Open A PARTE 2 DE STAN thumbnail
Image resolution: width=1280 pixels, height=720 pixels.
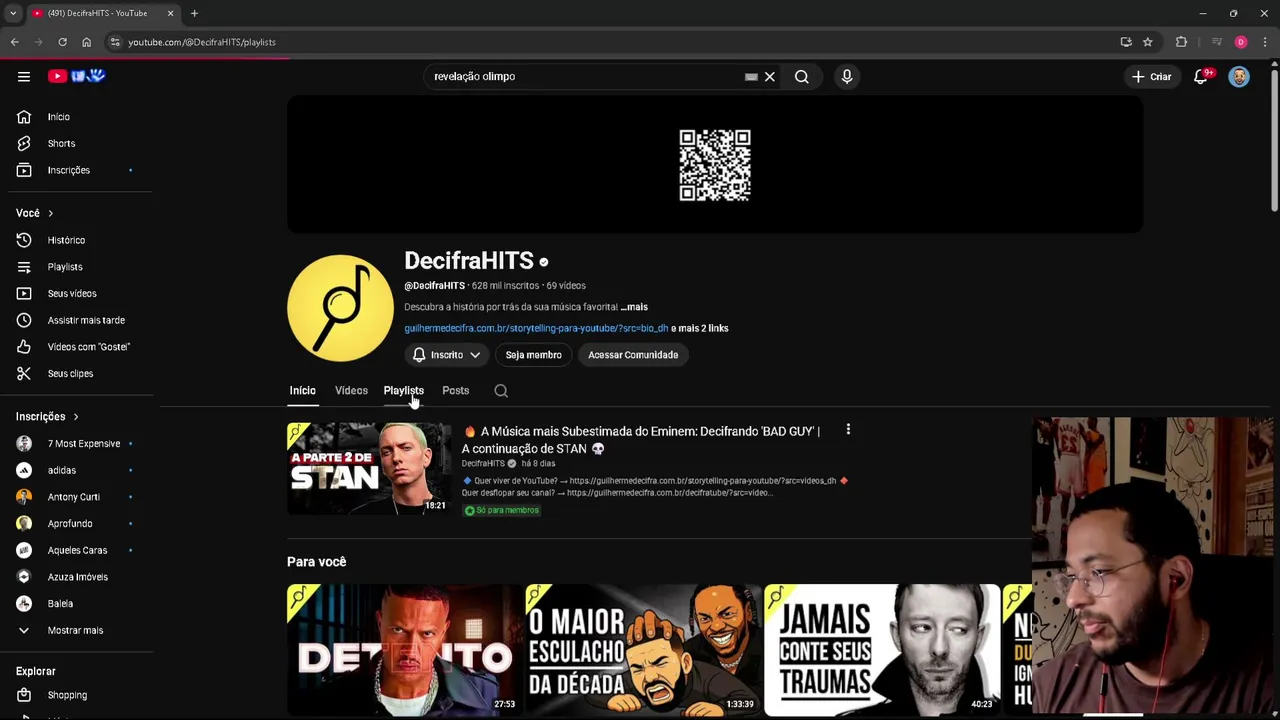coord(369,468)
